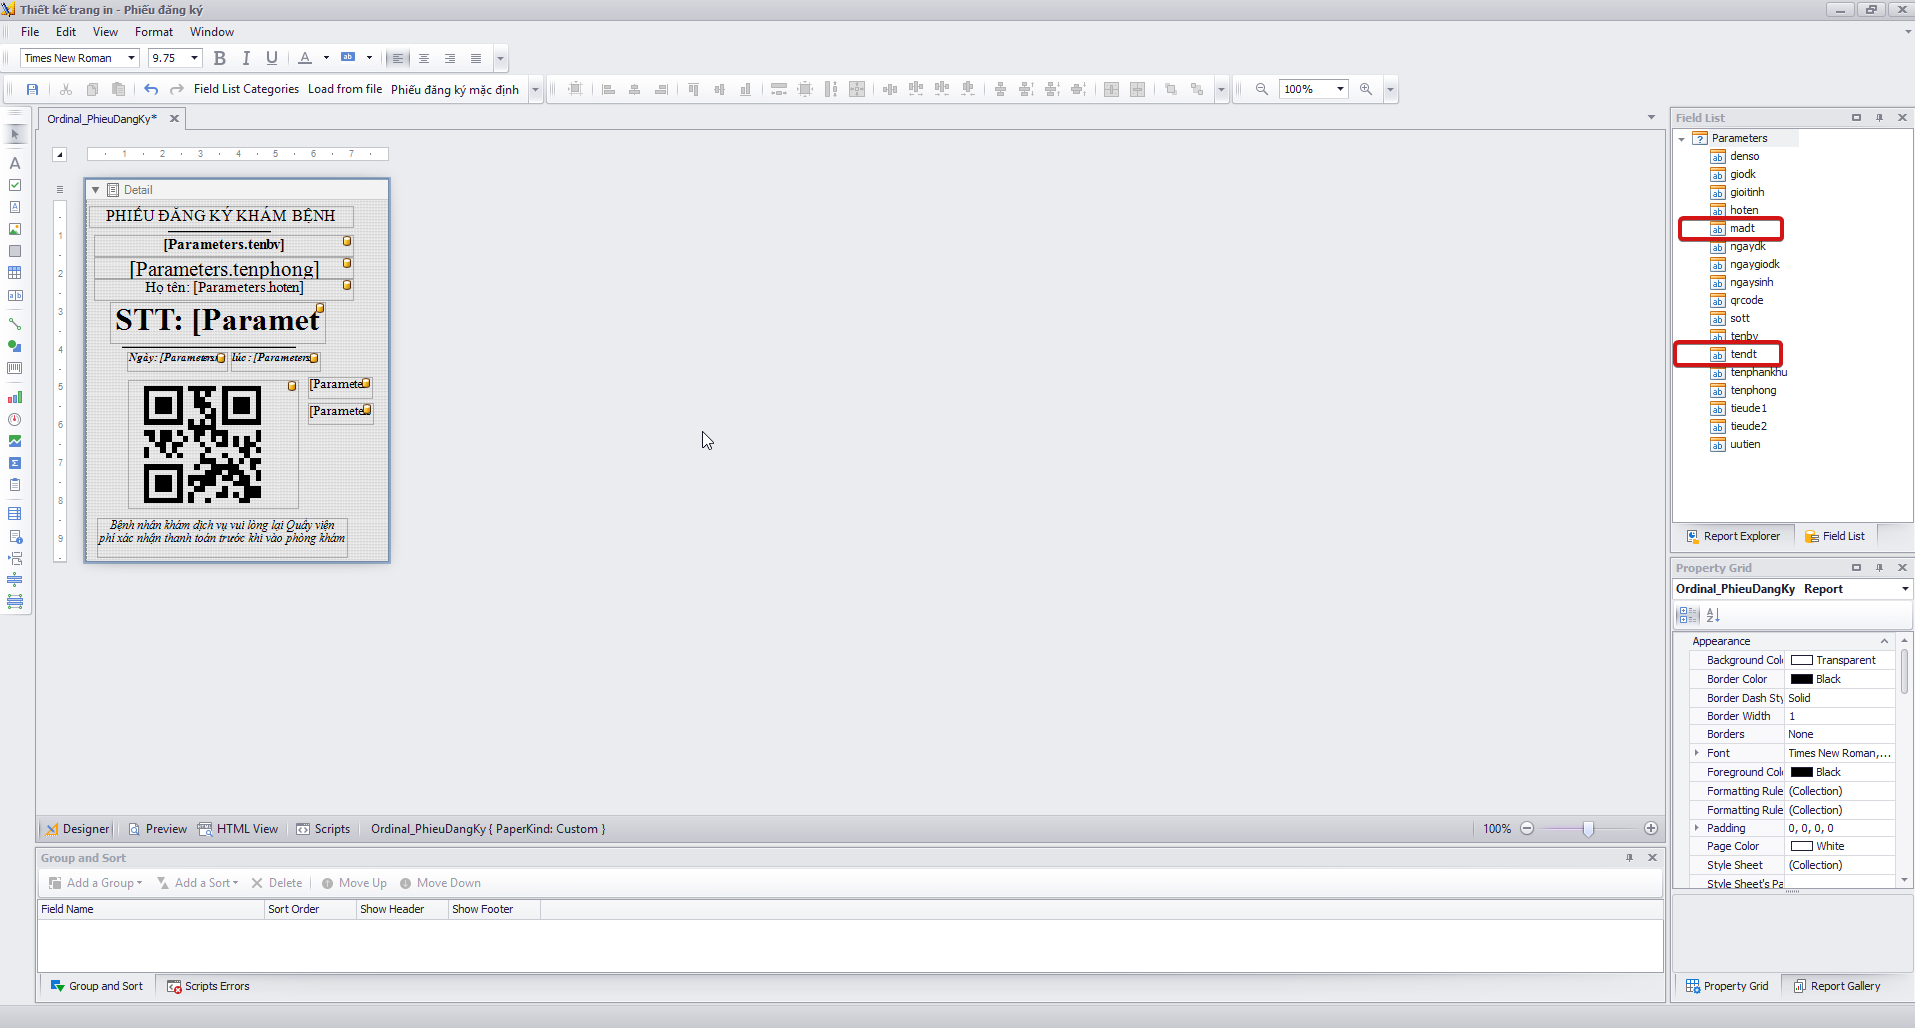Expand the Padding property
1915x1028 pixels.
click(x=1697, y=828)
